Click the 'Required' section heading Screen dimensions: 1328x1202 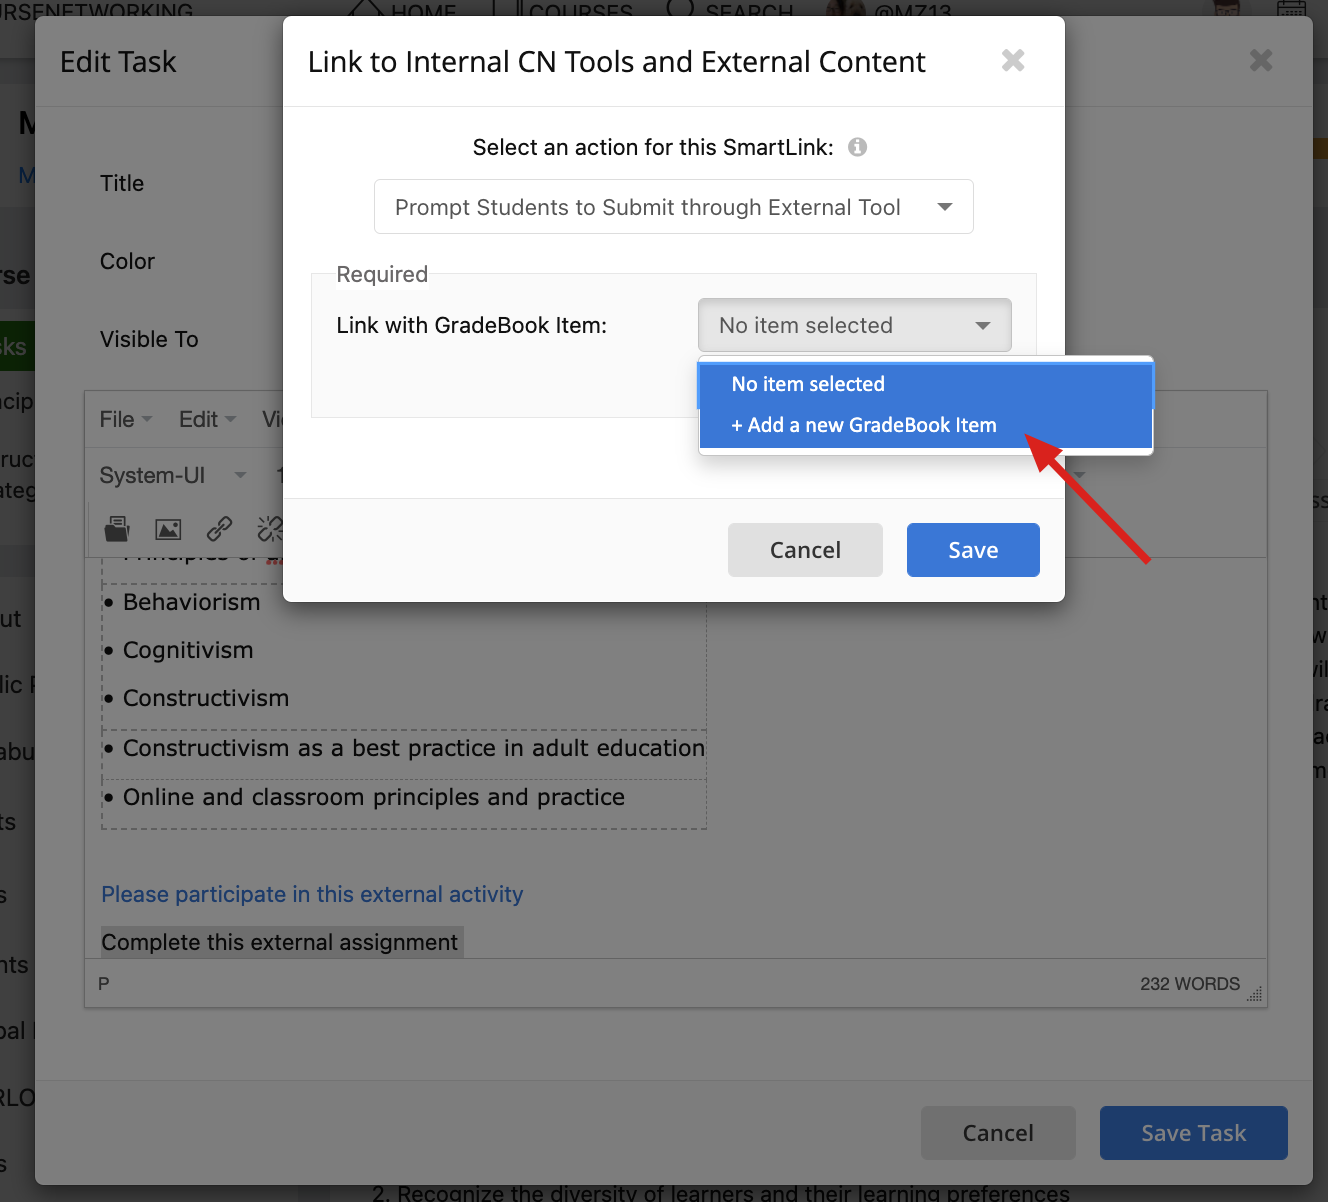382,274
